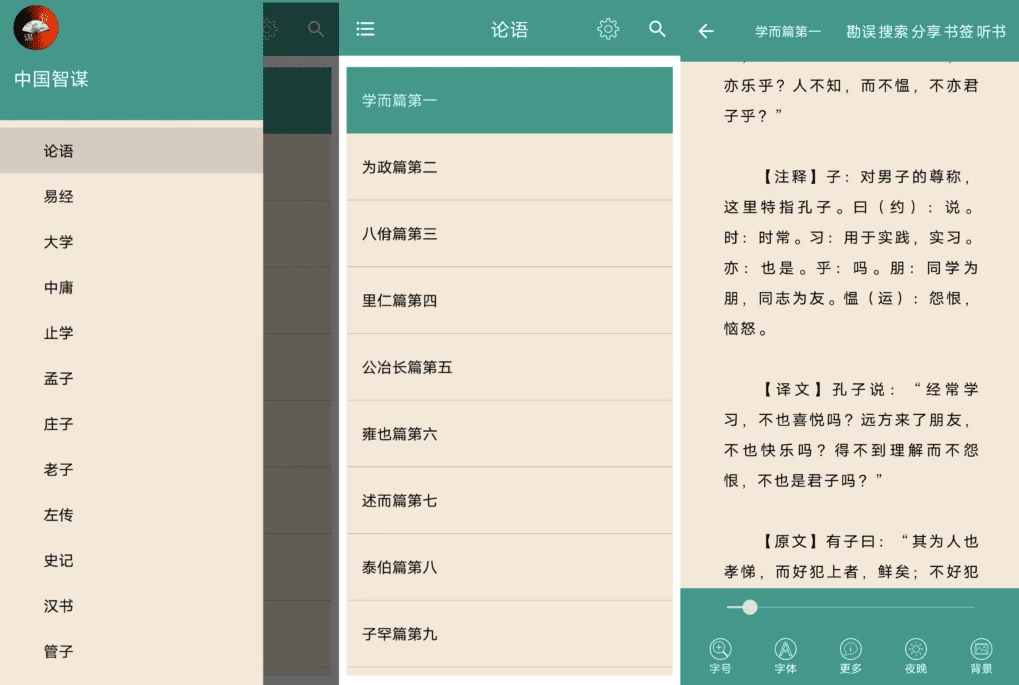Open the hamburger menu beside 论语 title
This screenshot has height=685, width=1019.
[366, 29]
